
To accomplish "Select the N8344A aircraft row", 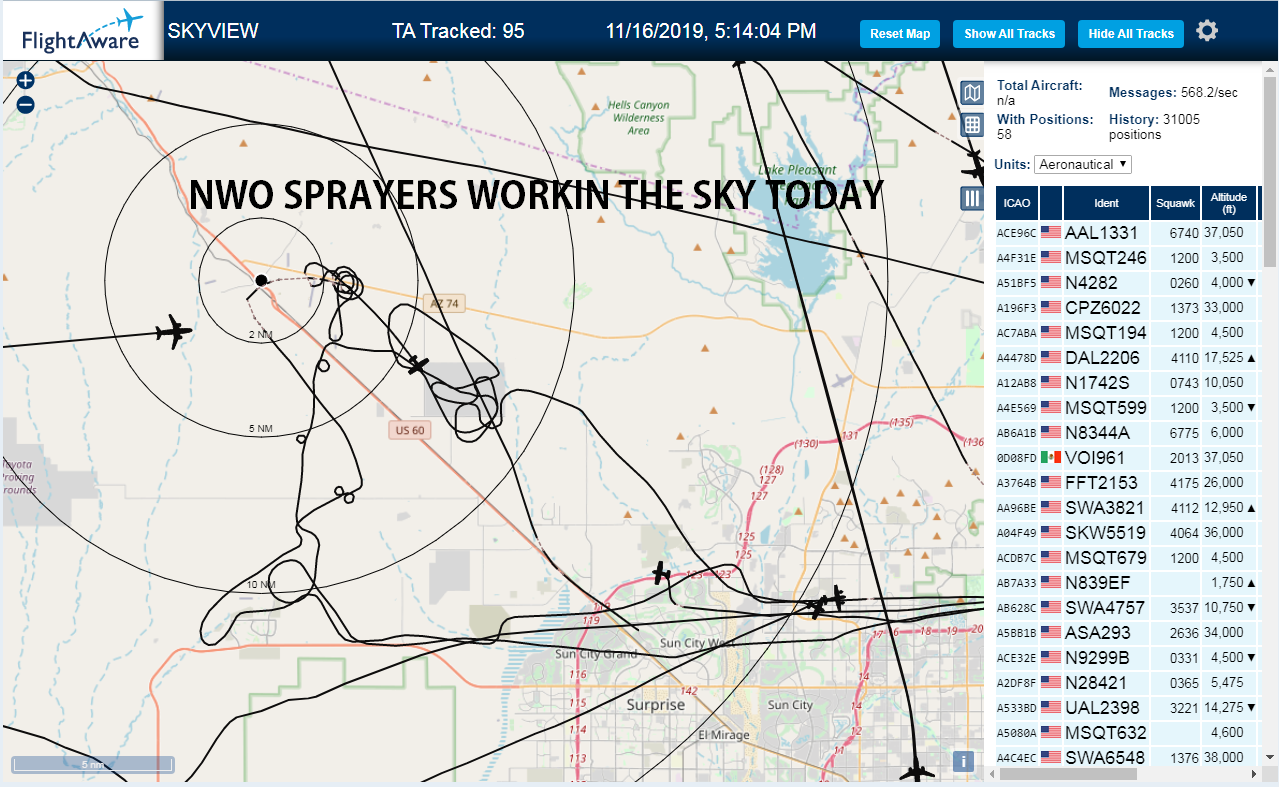I will tap(1127, 432).
